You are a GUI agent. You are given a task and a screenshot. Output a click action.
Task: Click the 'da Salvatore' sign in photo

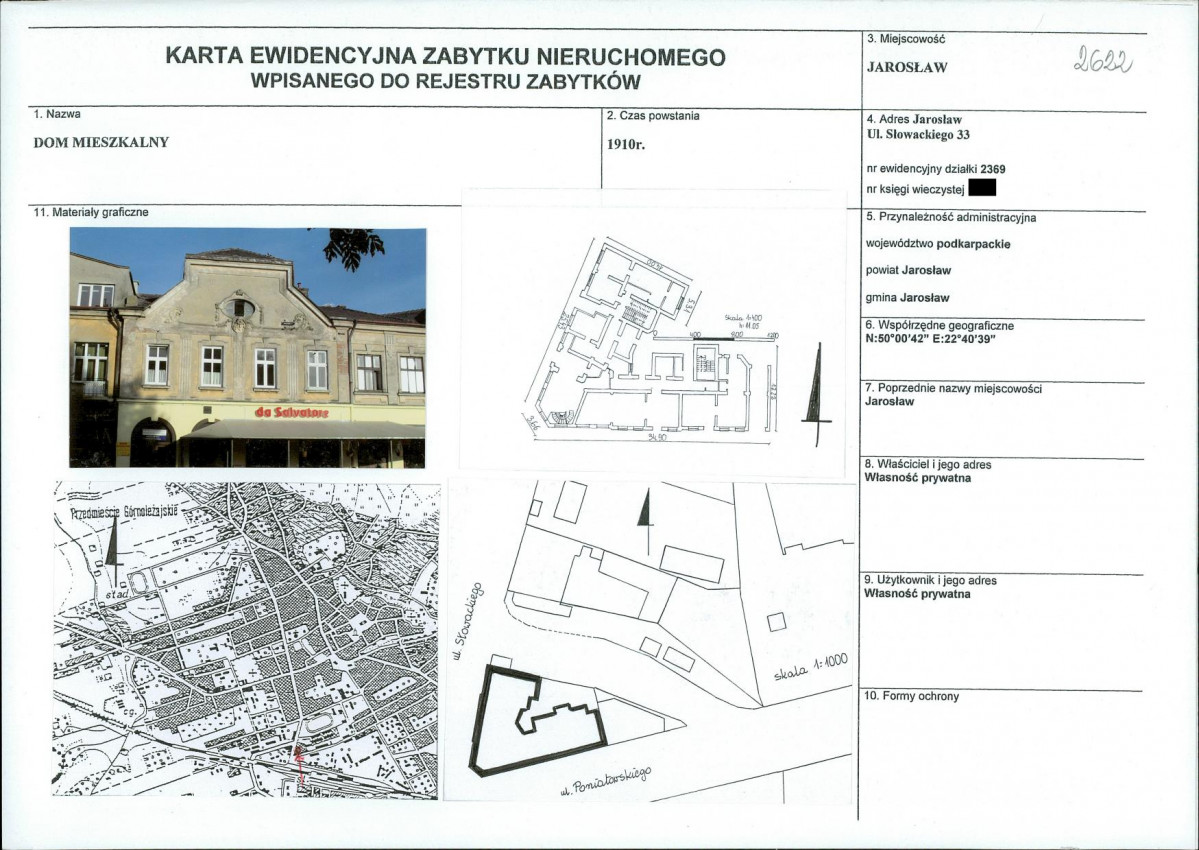click(x=292, y=413)
